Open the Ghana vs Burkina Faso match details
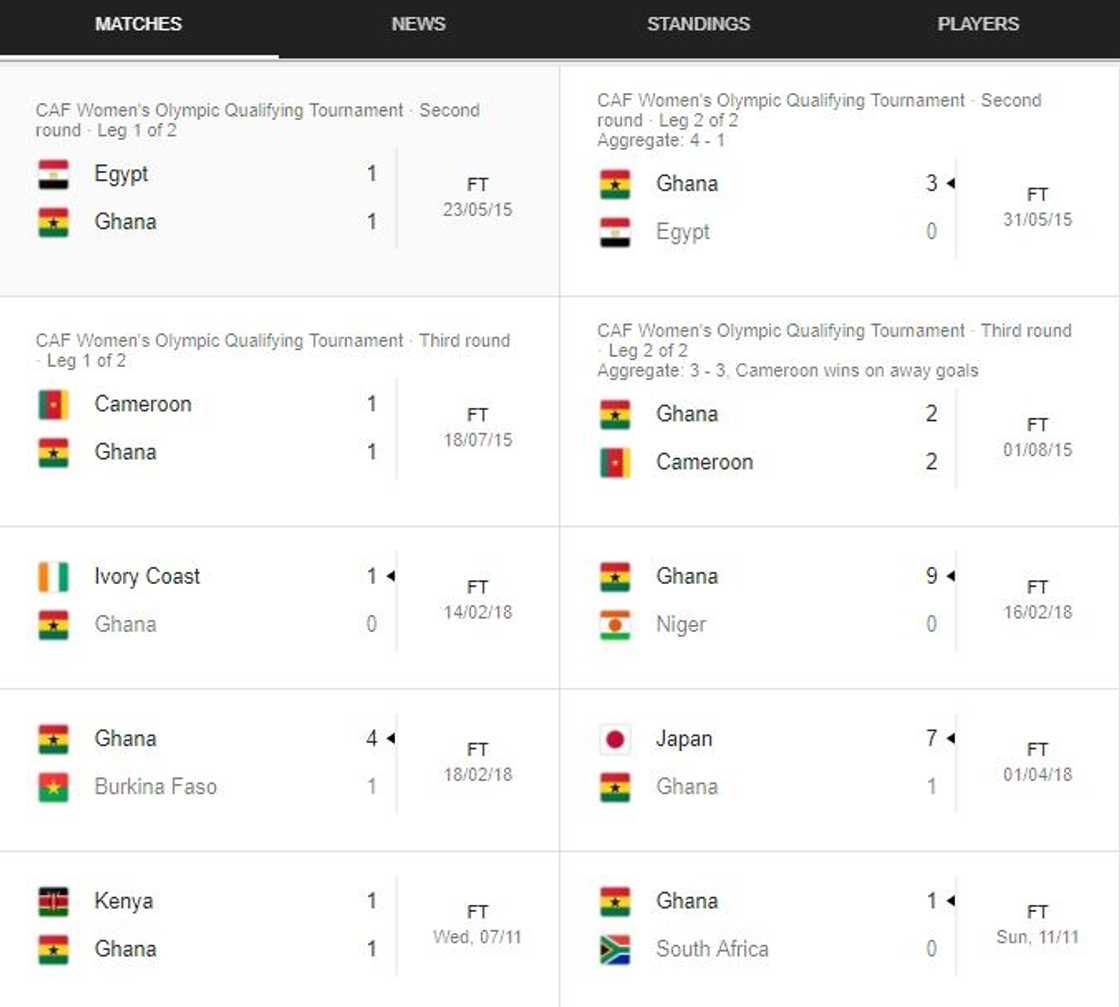Viewport: 1120px width, 1007px height. (x=280, y=760)
